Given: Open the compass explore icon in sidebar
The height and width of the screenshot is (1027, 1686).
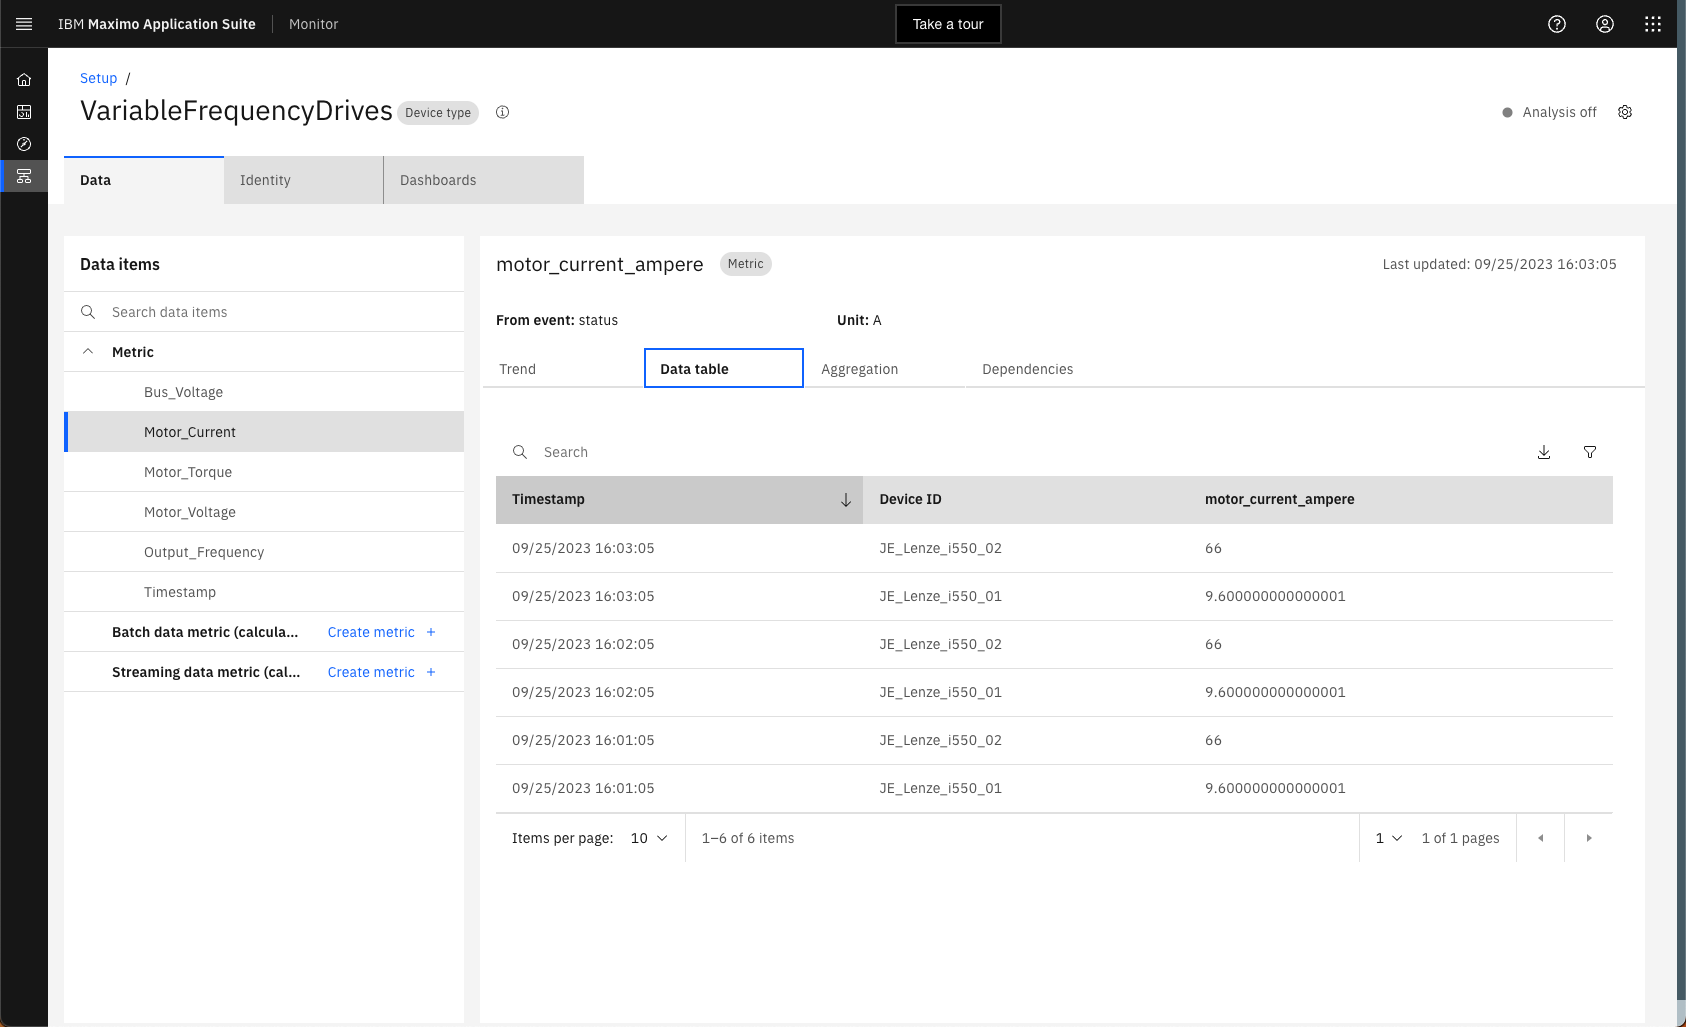Looking at the screenshot, I should coord(24,144).
